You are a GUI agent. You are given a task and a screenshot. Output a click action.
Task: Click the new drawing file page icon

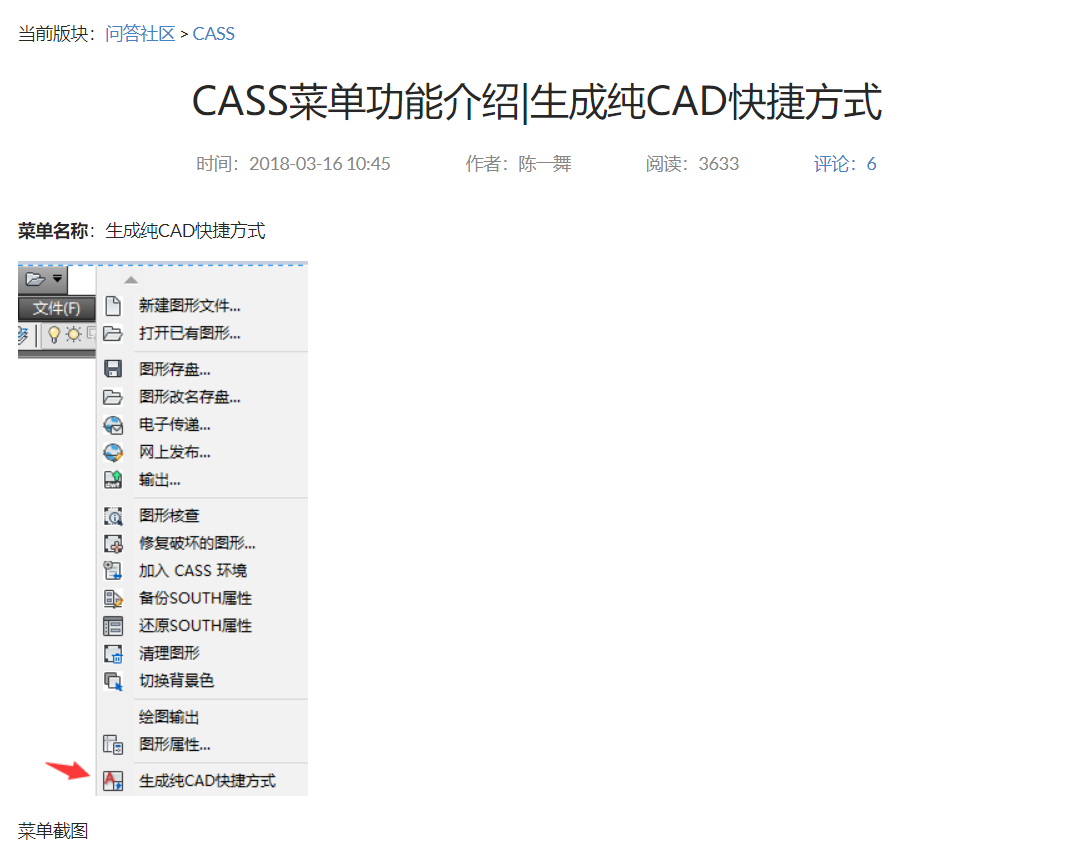click(113, 306)
